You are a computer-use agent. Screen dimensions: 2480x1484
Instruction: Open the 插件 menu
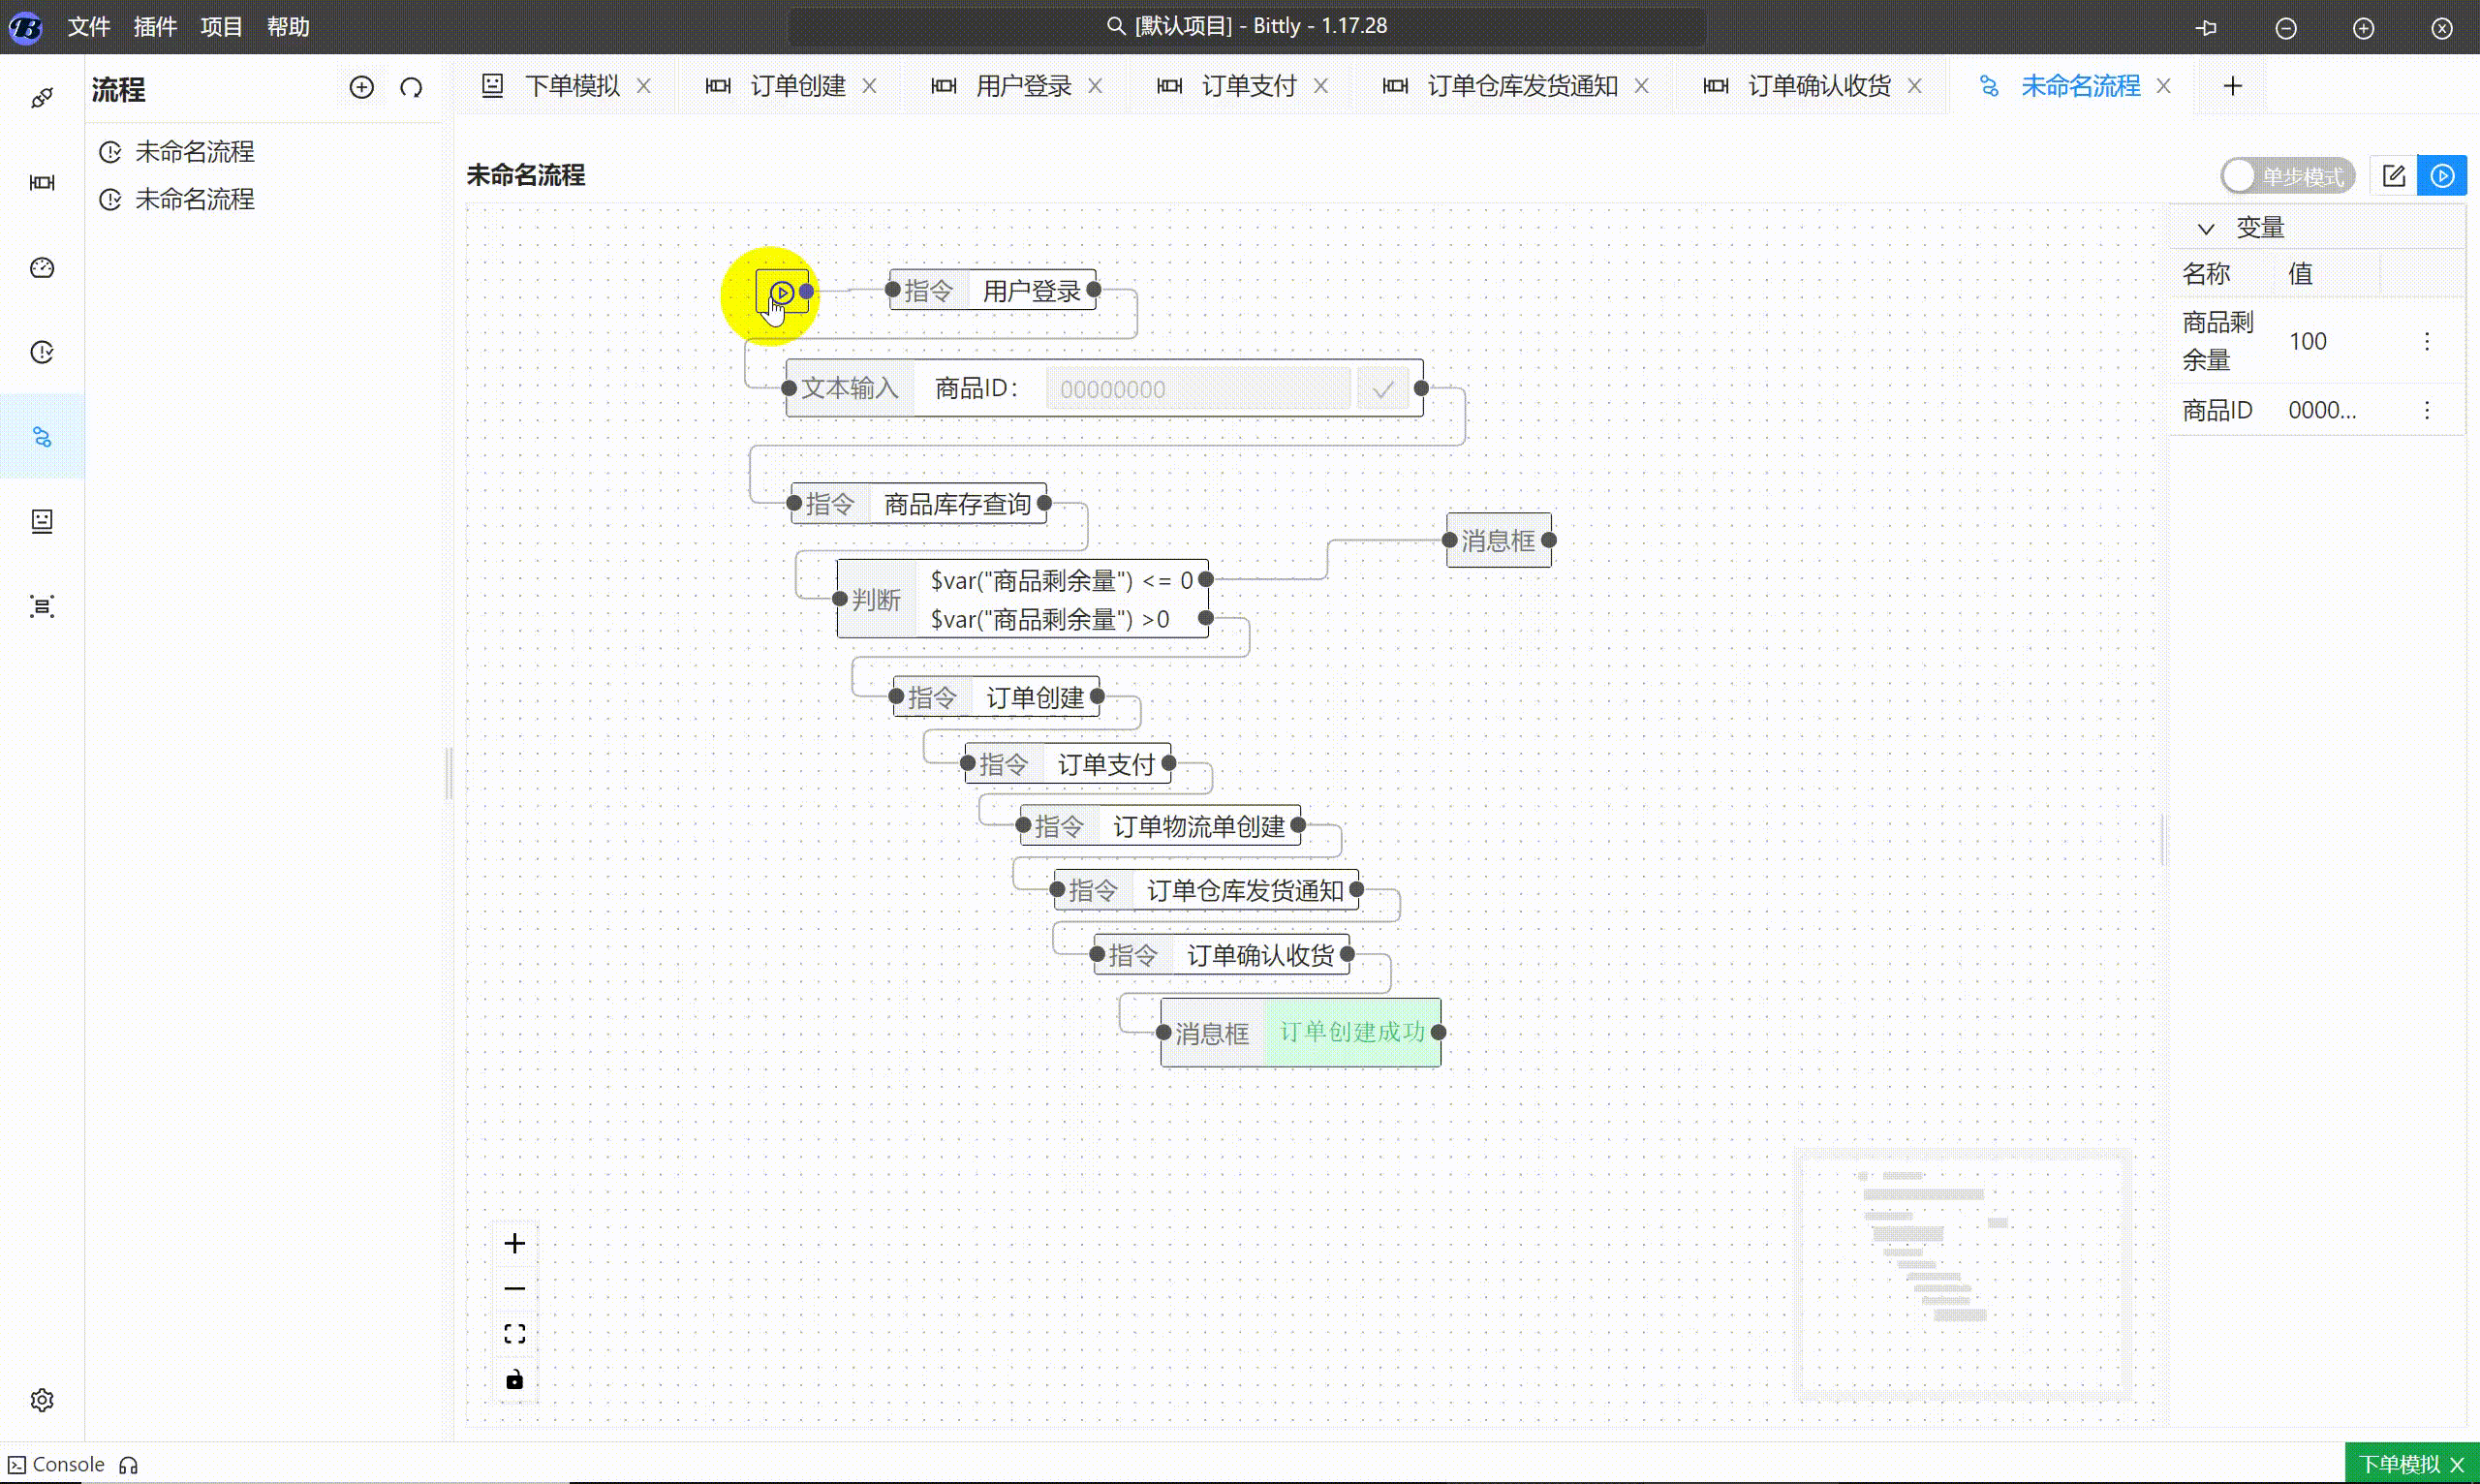[x=155, y=27]
